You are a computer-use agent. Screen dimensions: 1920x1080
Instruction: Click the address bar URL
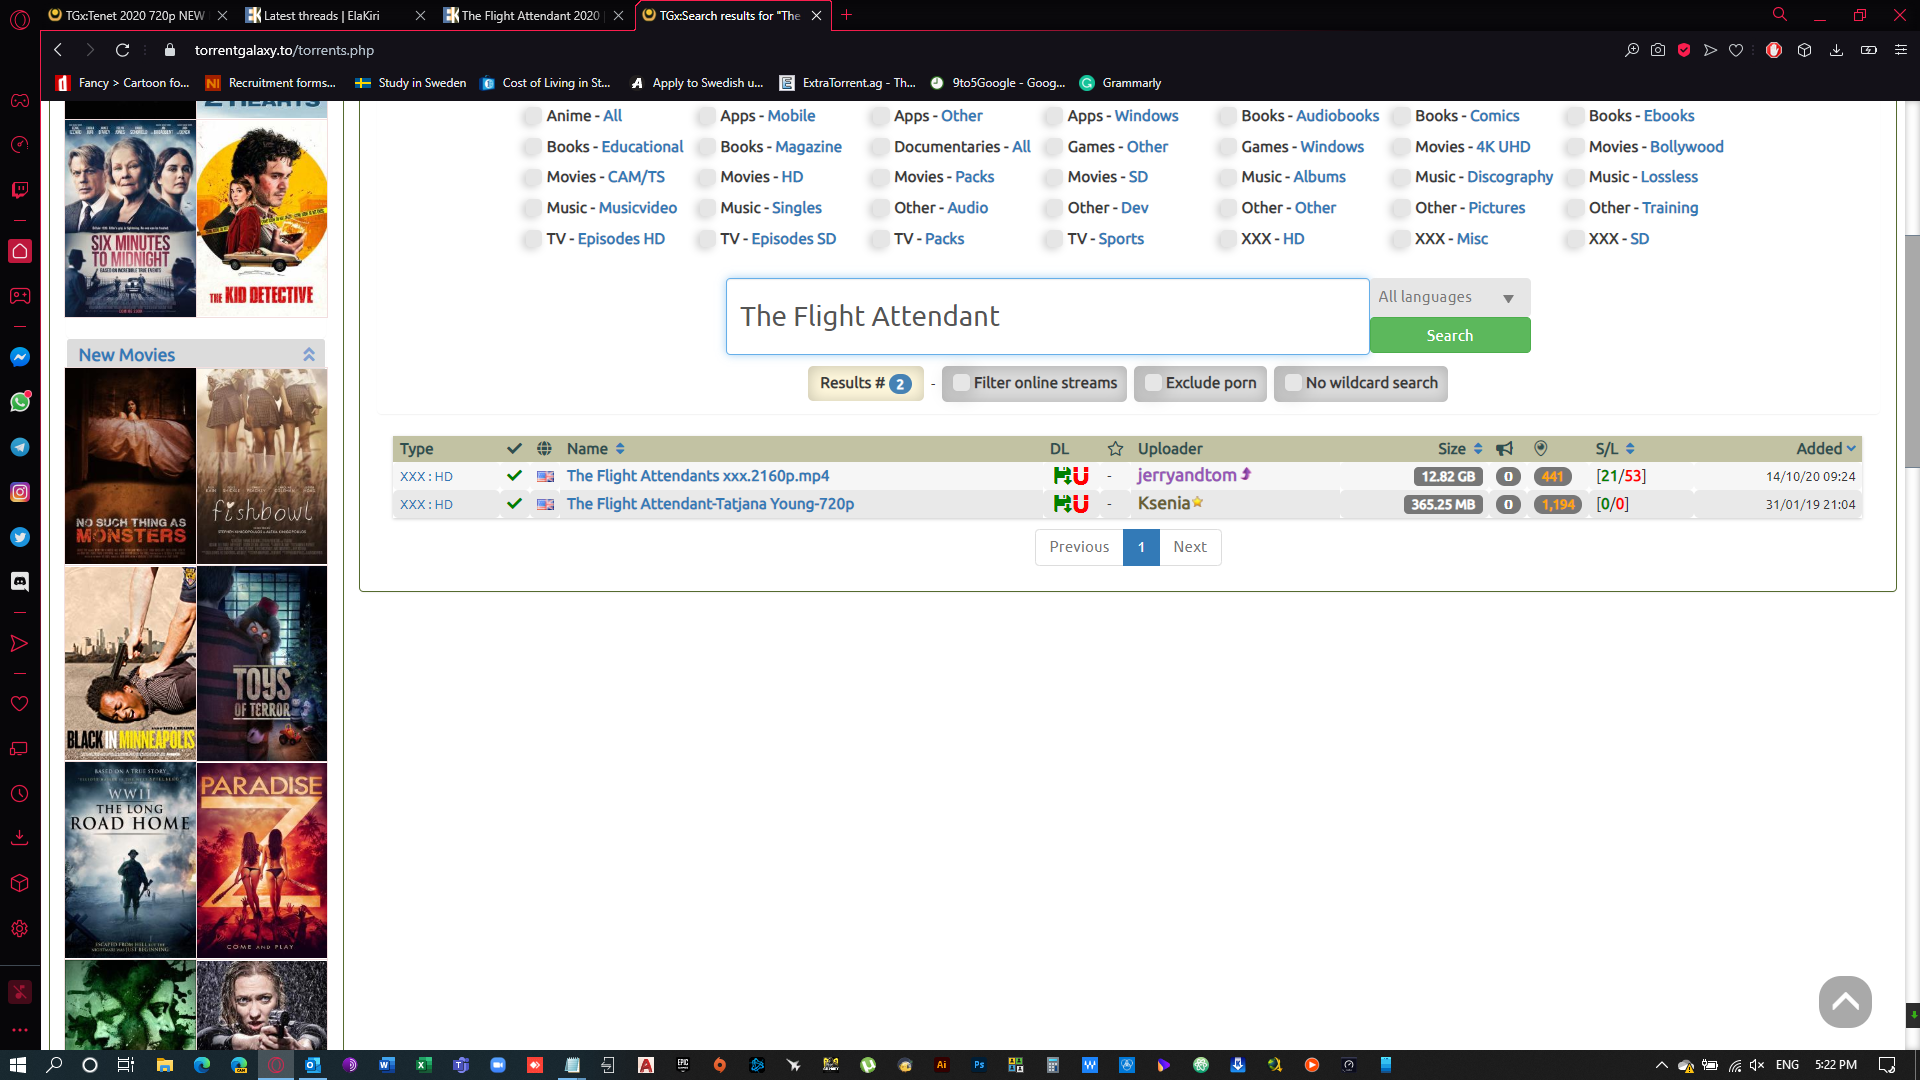point(284,50)
